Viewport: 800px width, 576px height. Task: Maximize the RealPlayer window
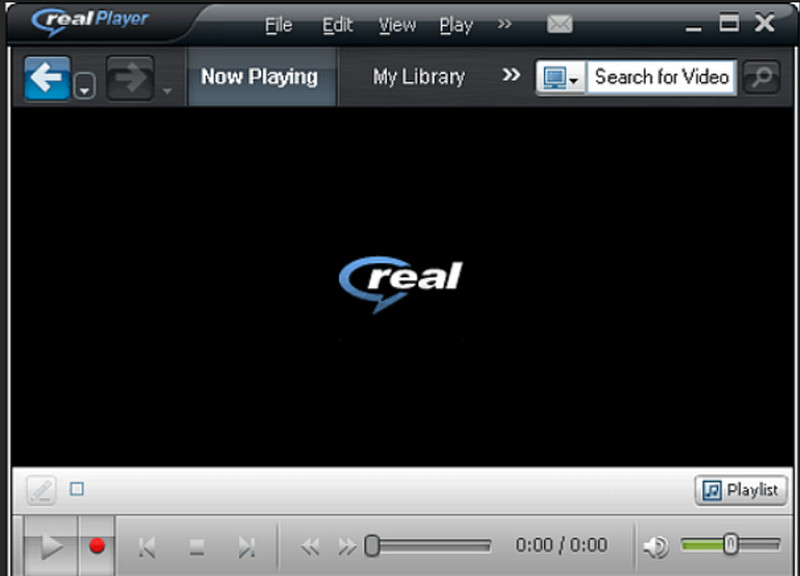click(729, 22)
